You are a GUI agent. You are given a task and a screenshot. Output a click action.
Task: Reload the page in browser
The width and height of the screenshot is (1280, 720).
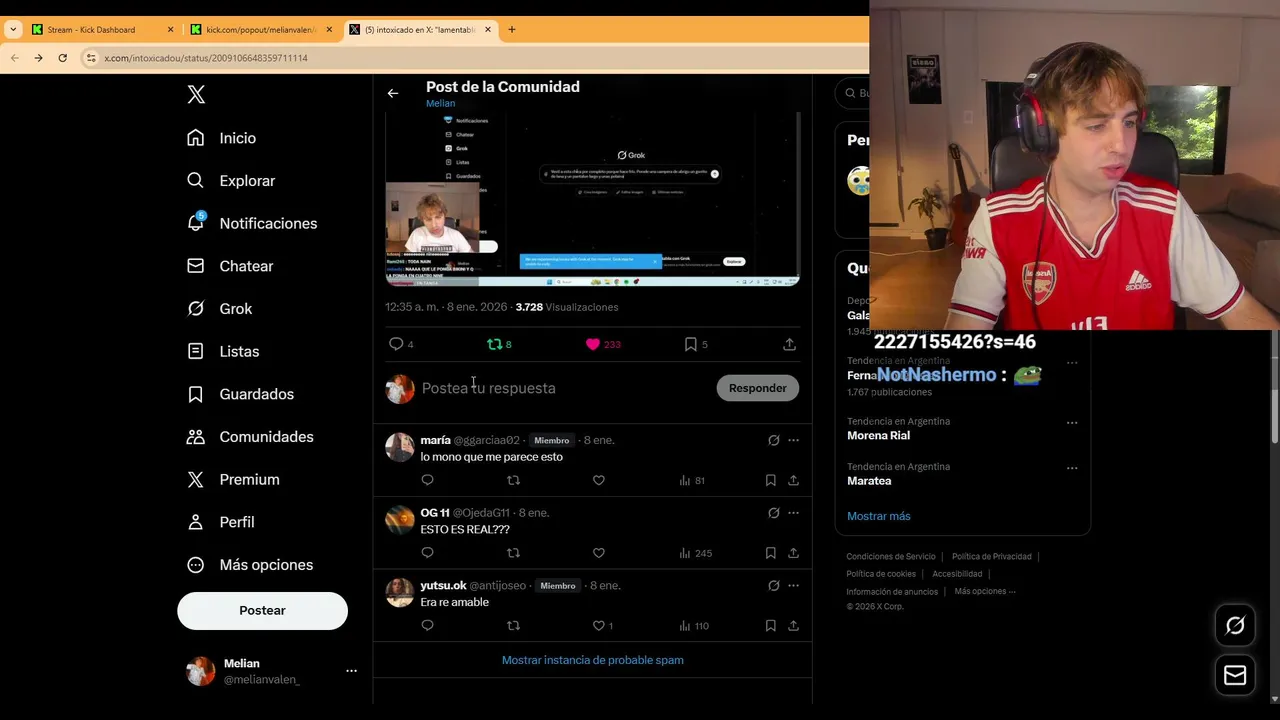pos(62,58)
